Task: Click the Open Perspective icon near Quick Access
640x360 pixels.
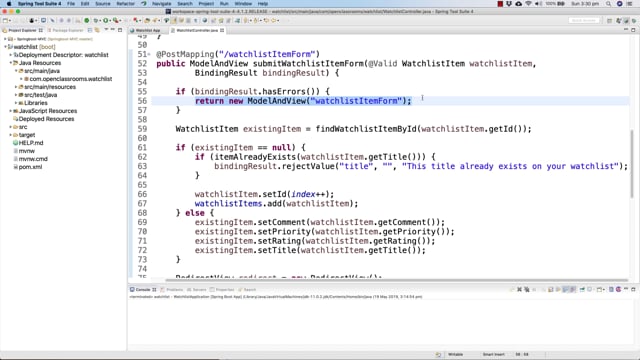Action: (x=609, y=20)
